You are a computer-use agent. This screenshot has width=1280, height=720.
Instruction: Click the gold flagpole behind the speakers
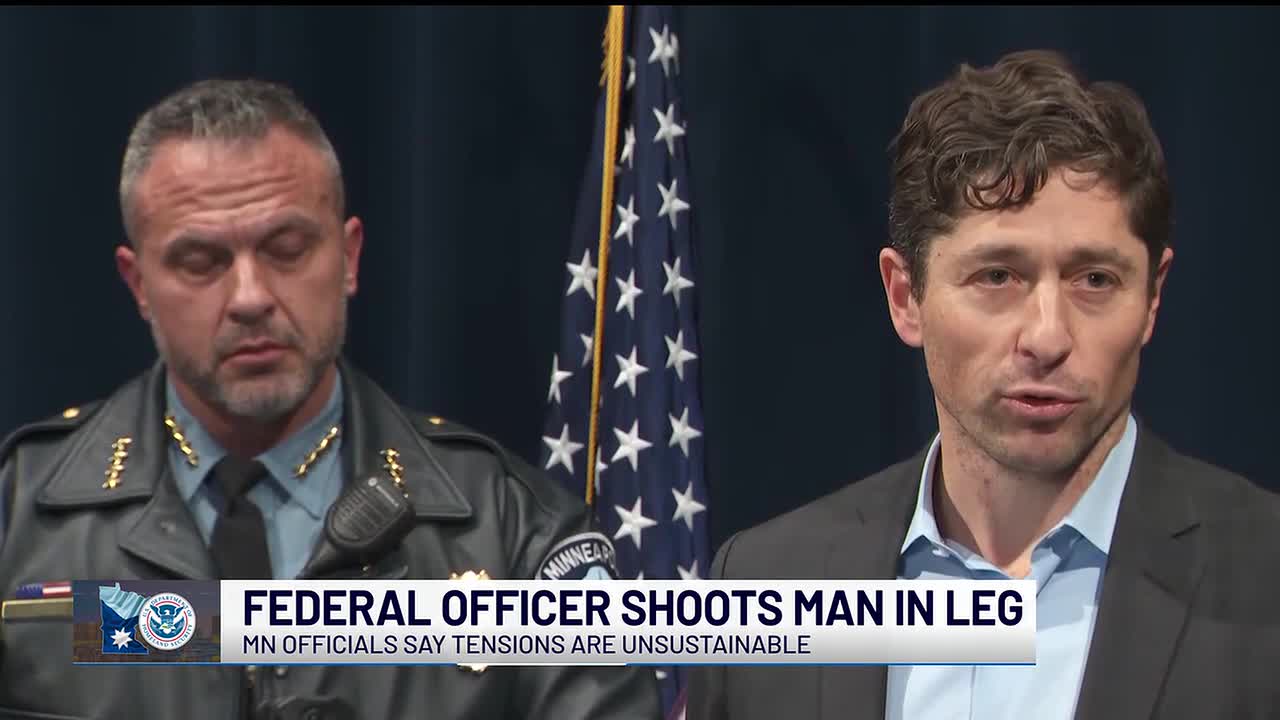pos(605,250)
